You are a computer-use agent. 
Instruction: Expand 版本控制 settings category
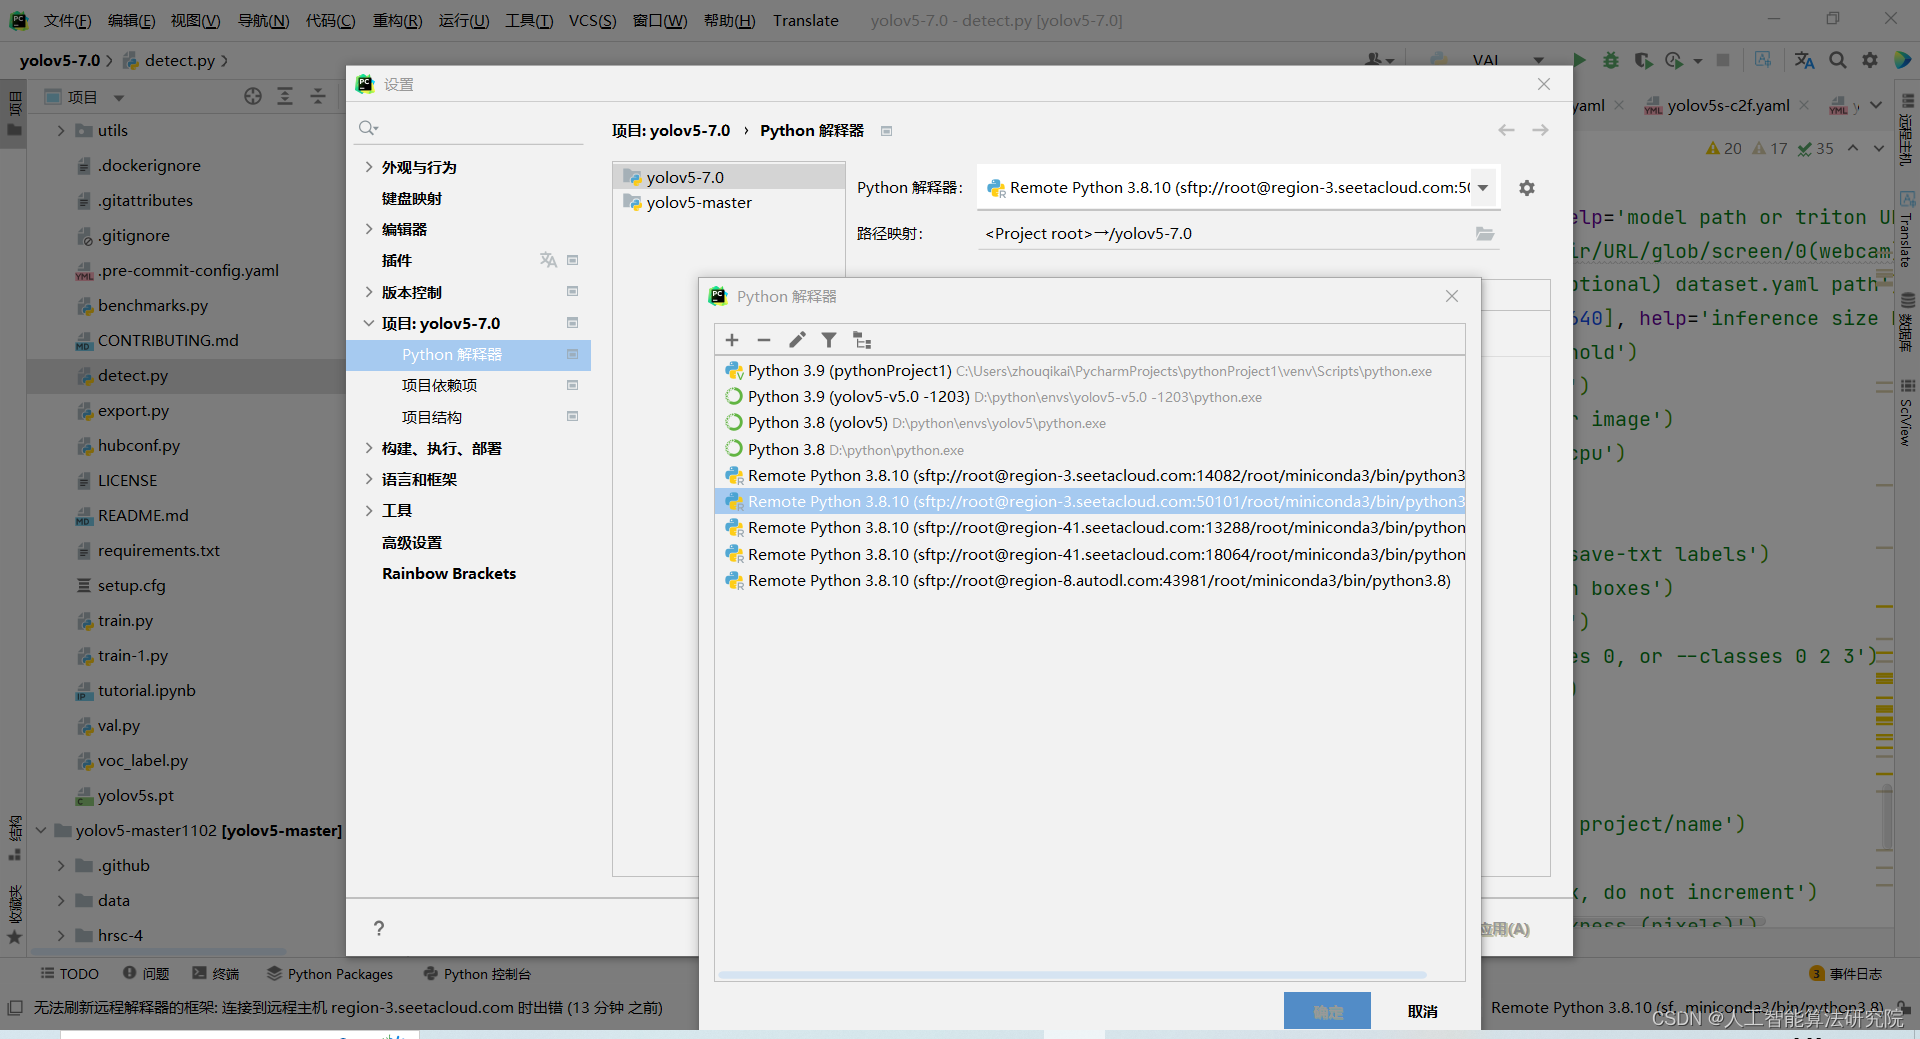click(x=369, y=292)
